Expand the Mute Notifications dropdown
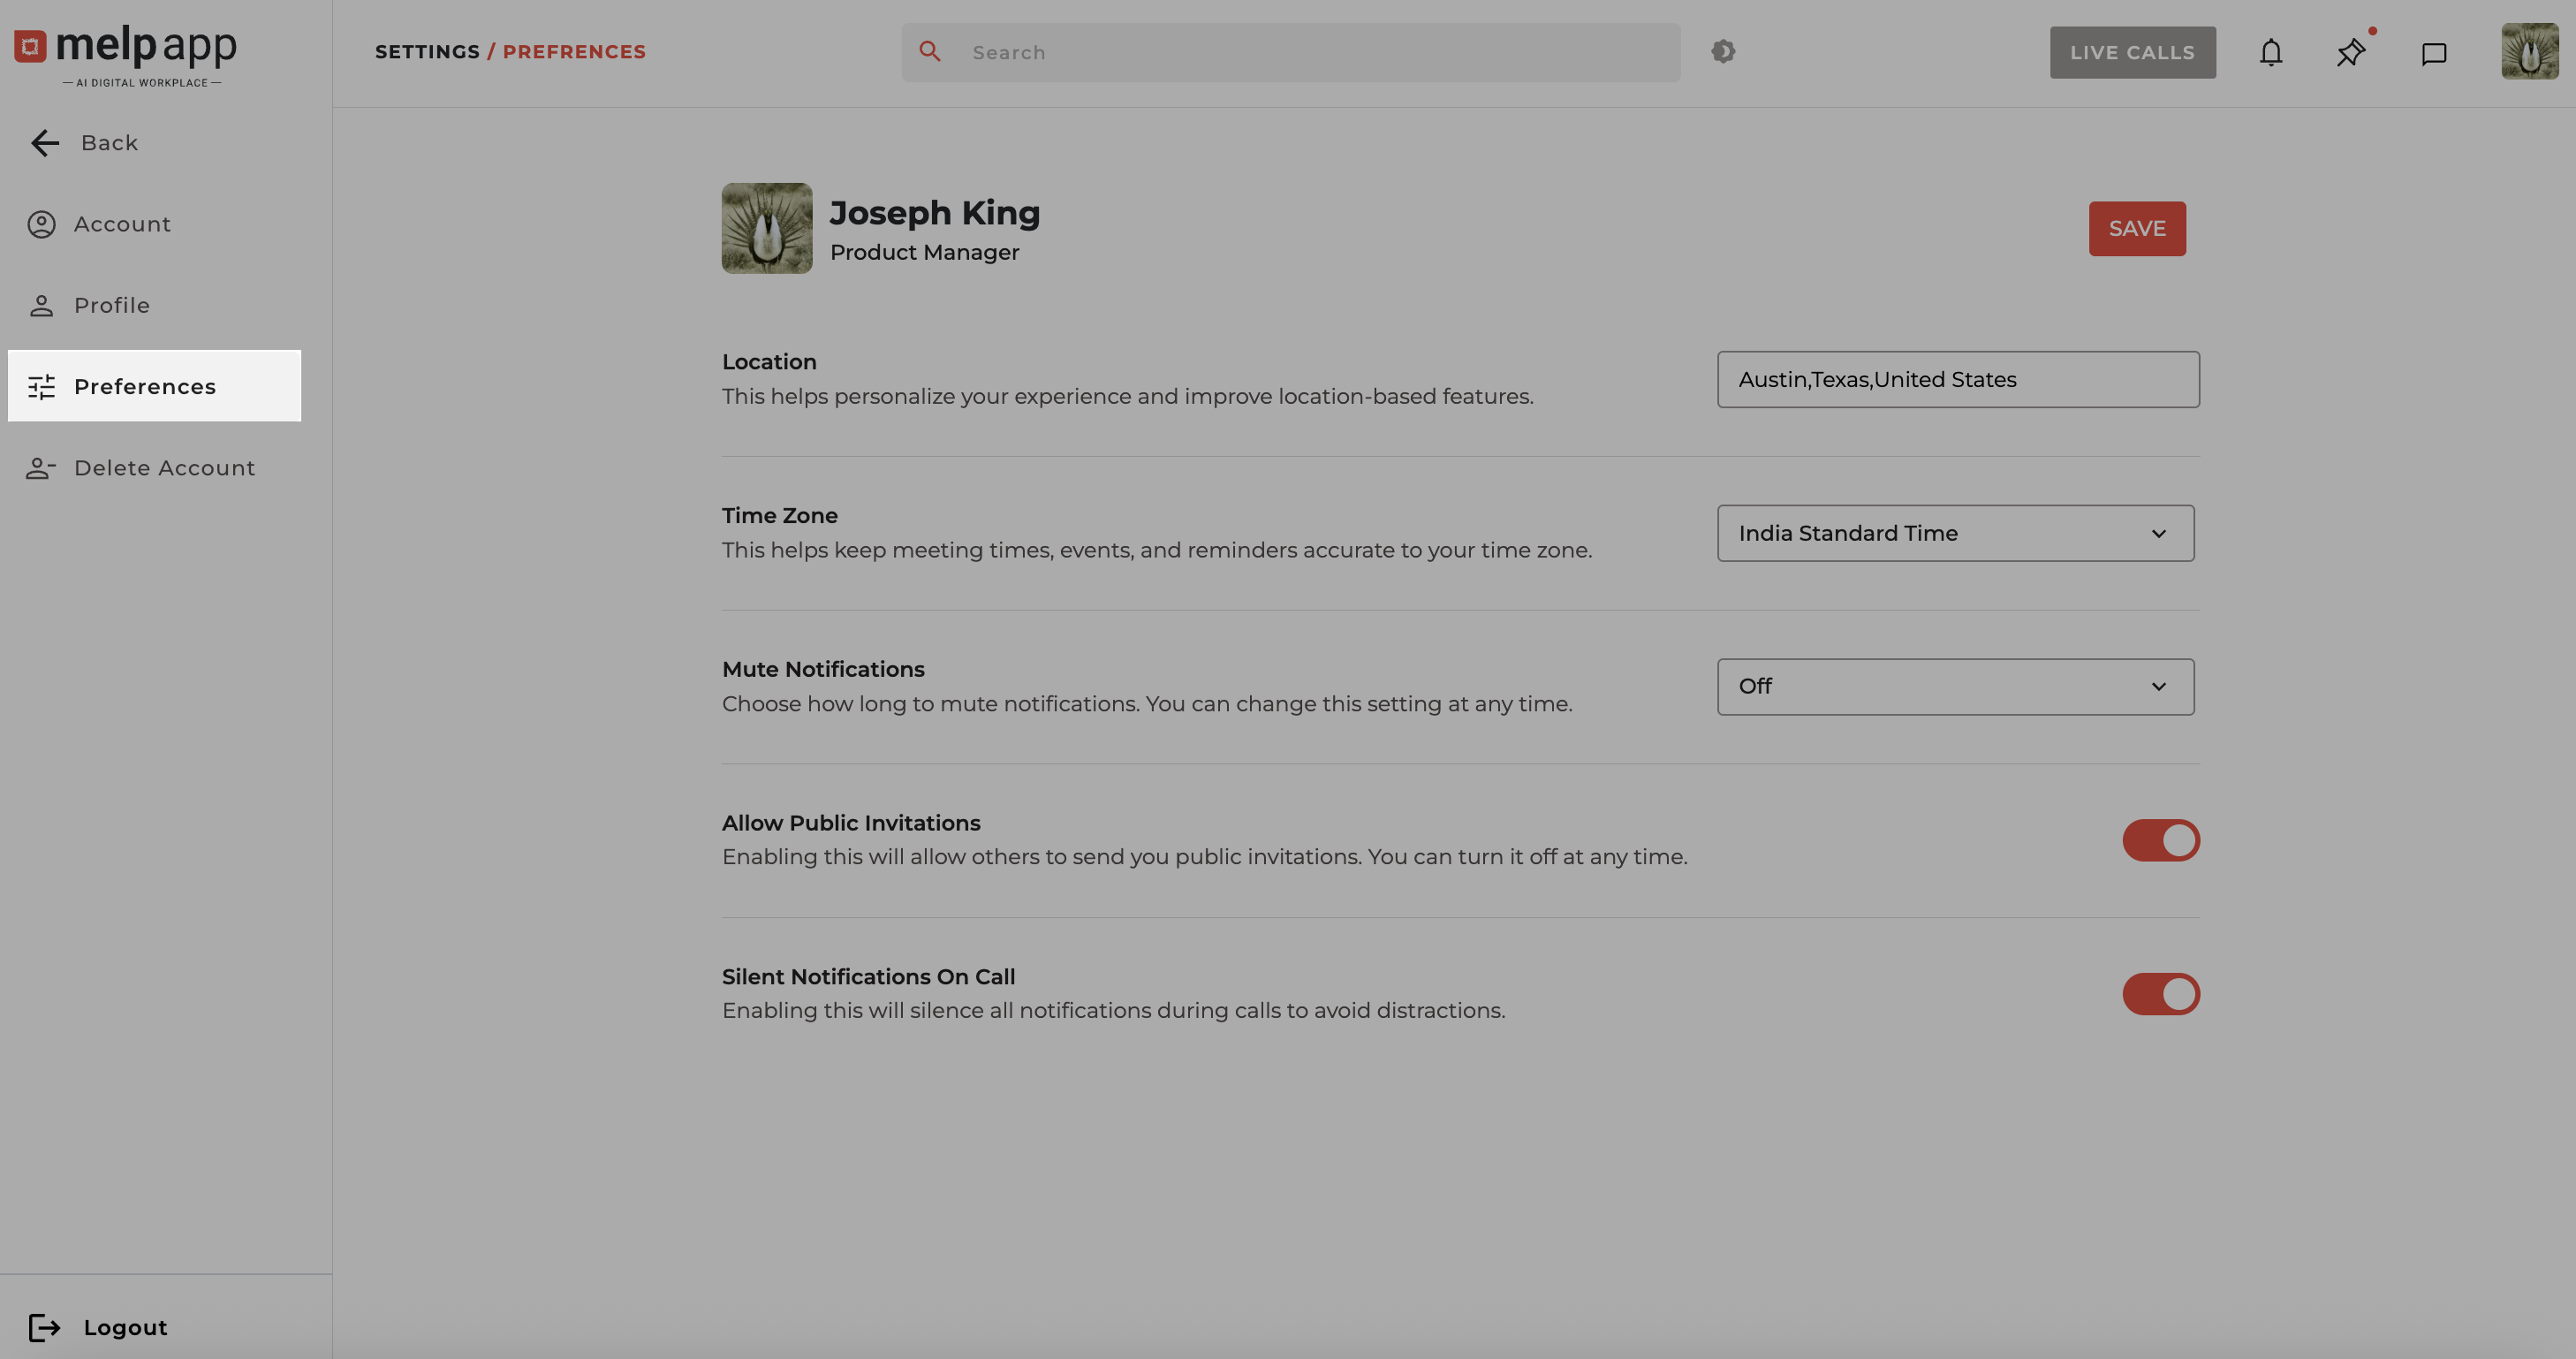The image size is (2576, 1359). pos(1955,687)
